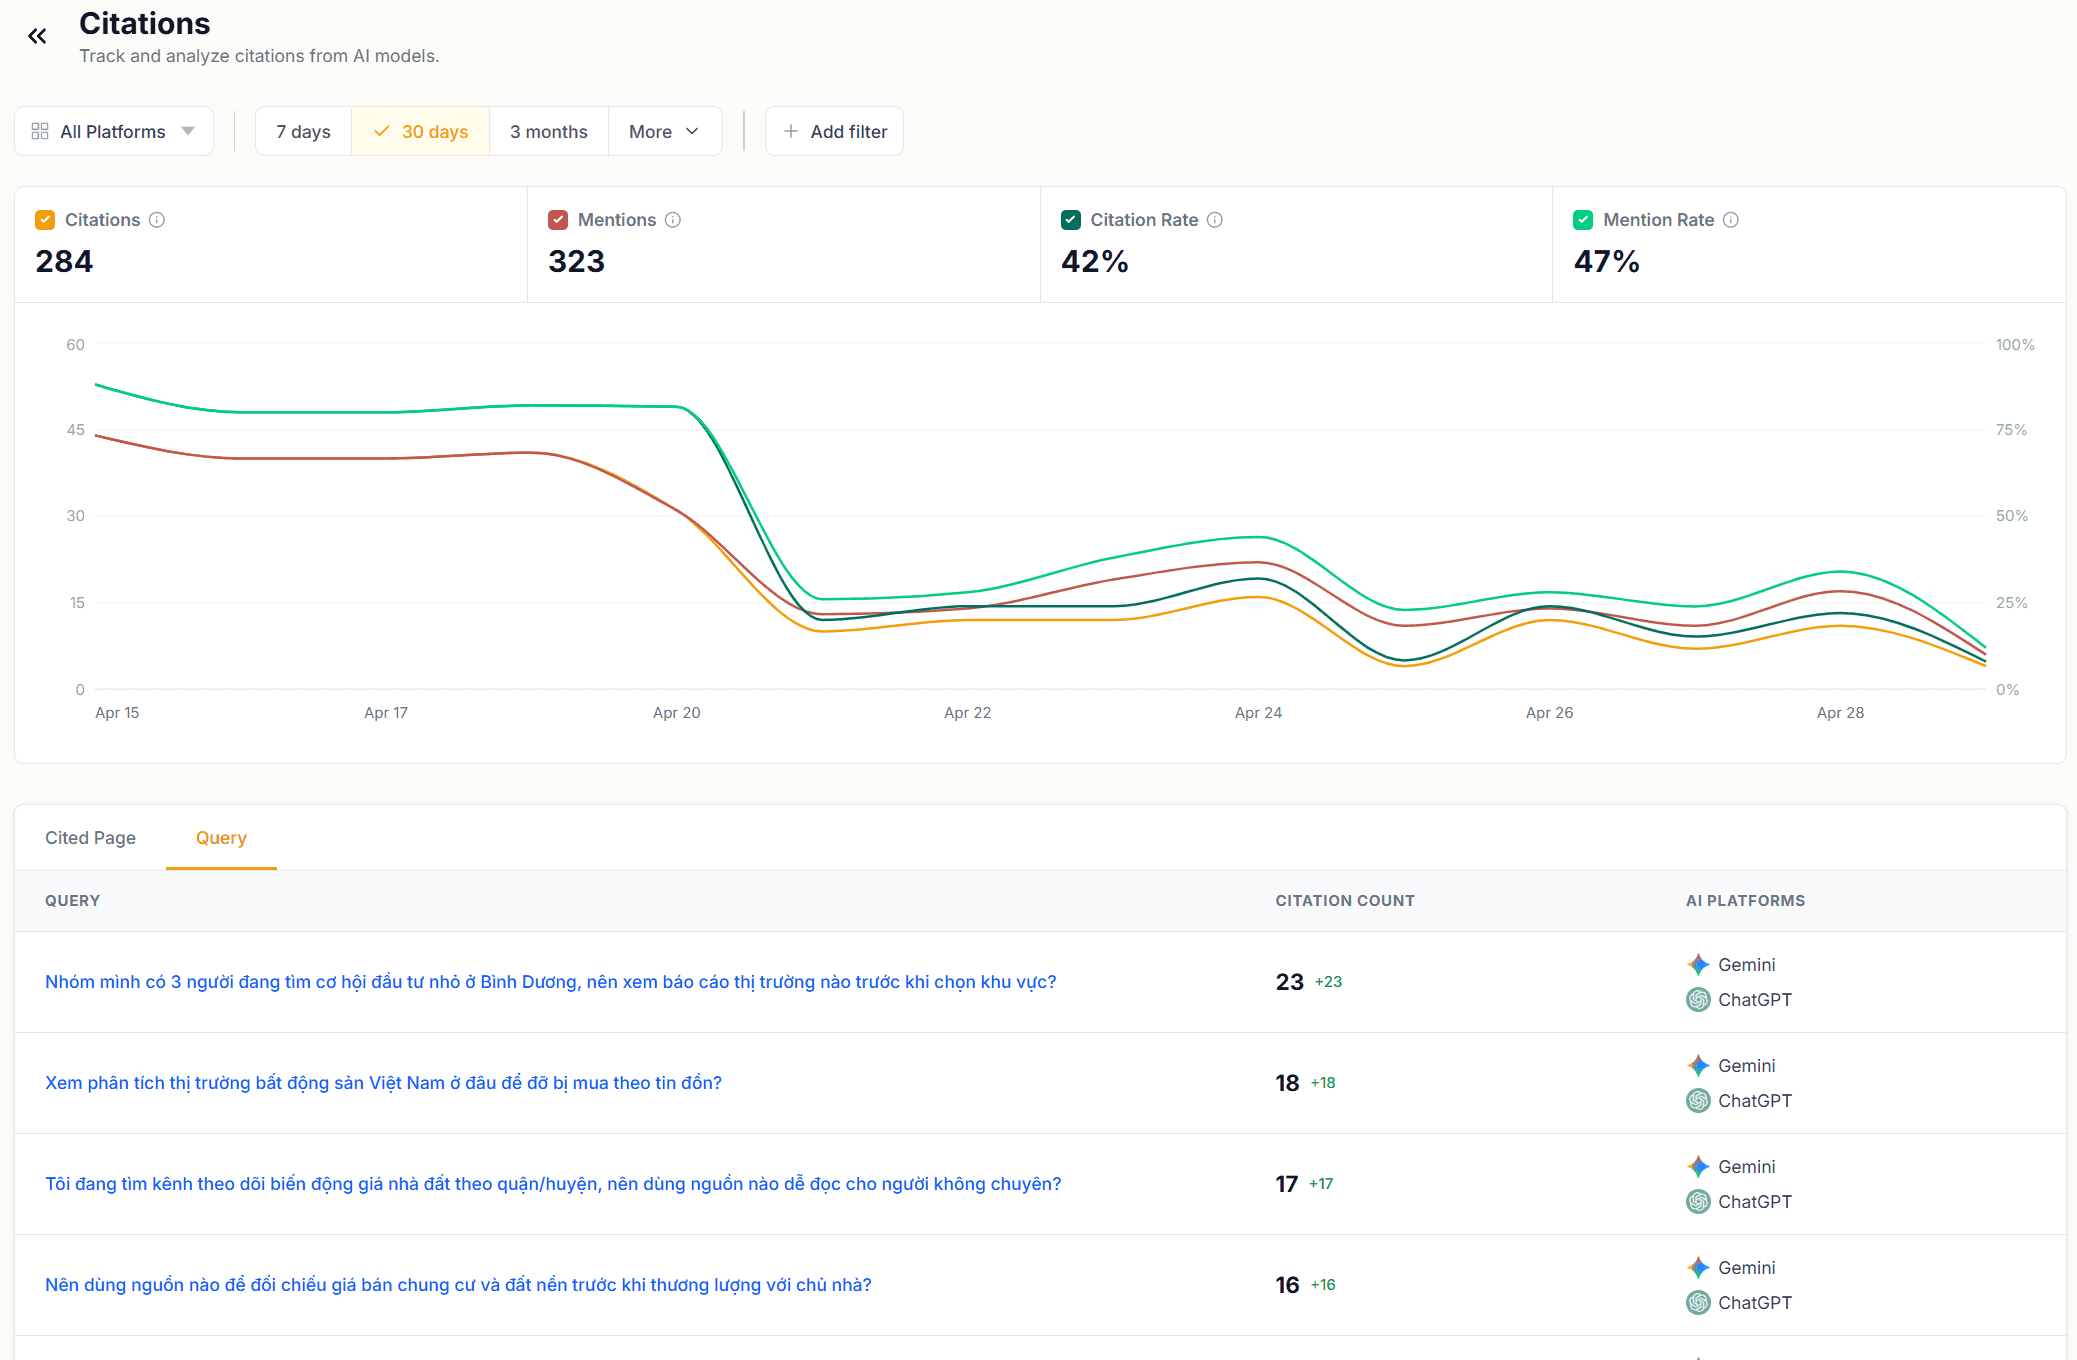
Task: Uncheck the Citations metric checkbox
Action: [45, 220]
